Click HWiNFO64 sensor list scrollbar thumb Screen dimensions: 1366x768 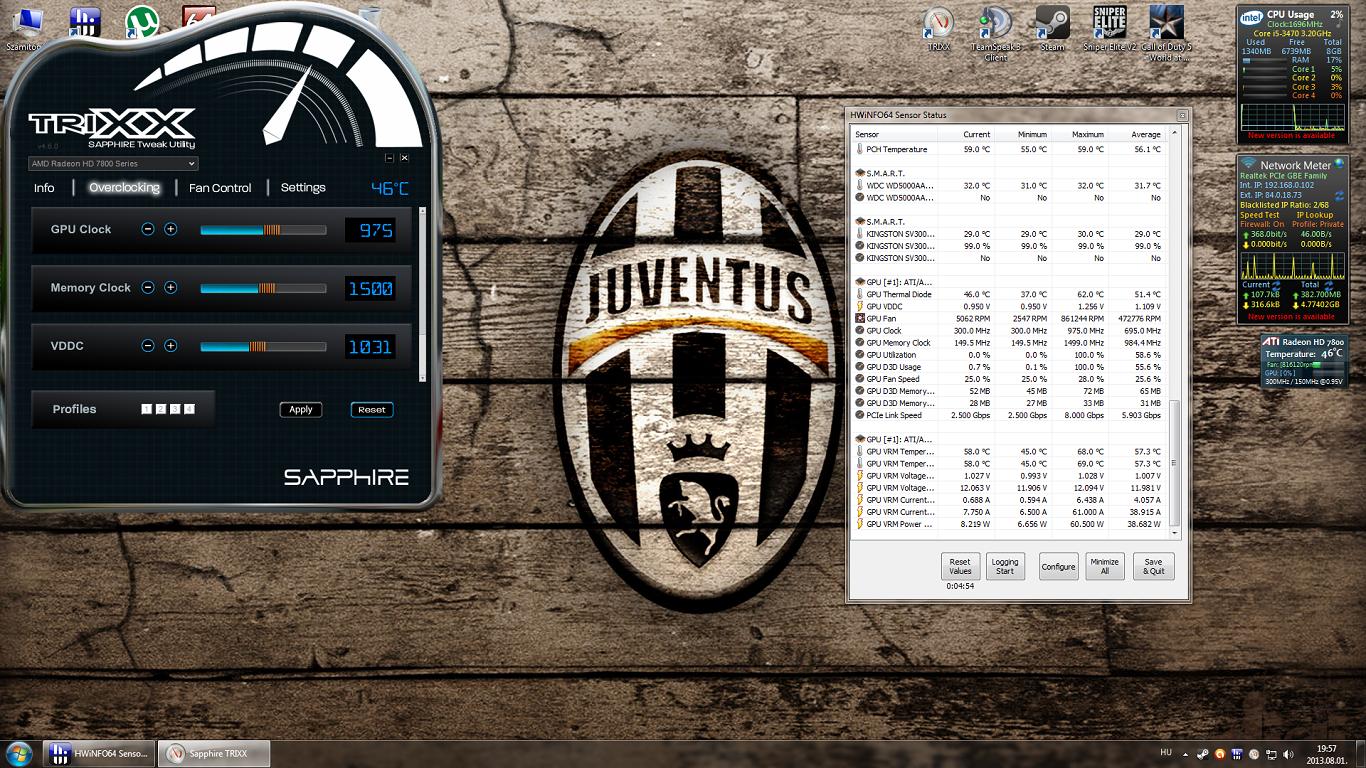point(1175,464)
